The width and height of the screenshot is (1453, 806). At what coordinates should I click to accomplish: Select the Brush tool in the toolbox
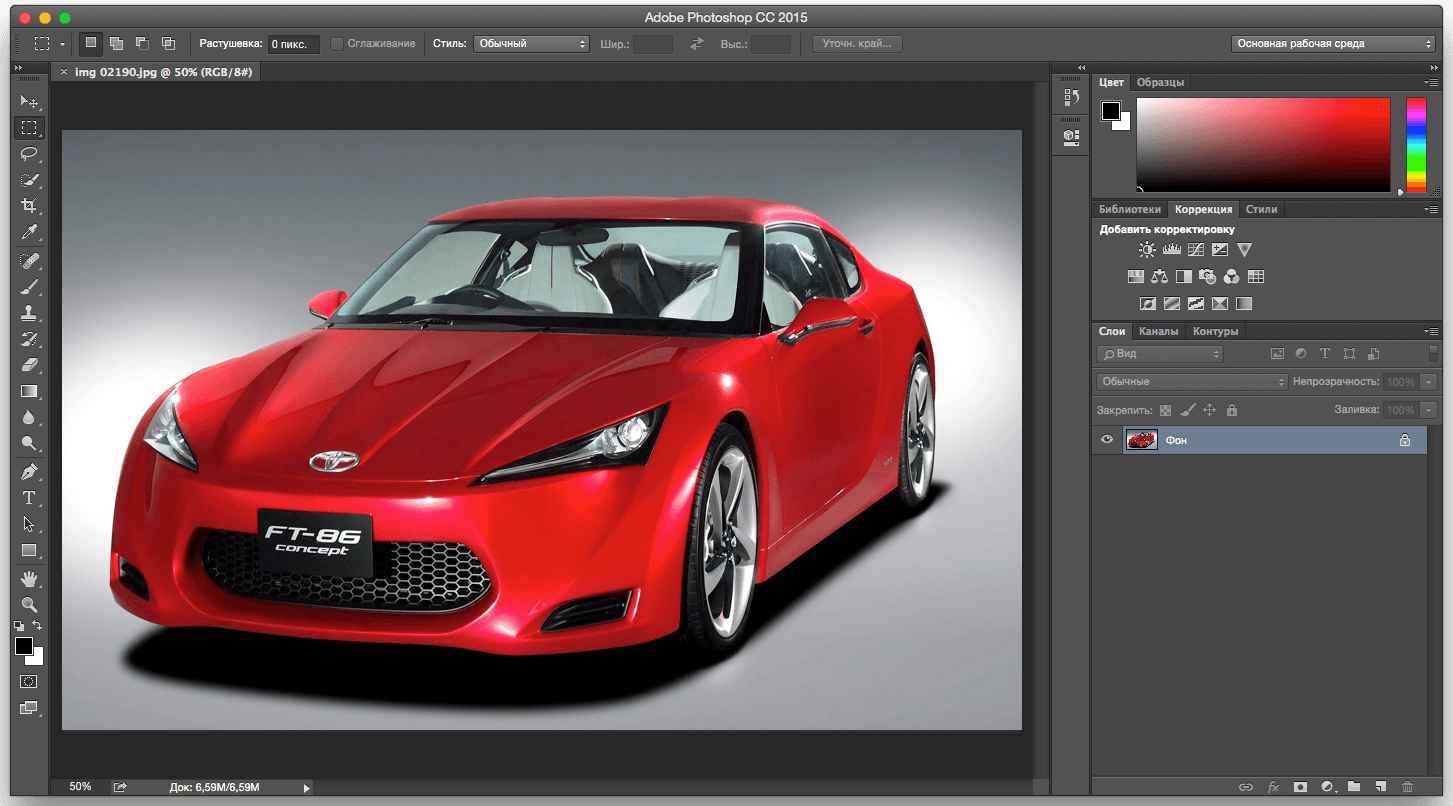[x=29, y=287]
